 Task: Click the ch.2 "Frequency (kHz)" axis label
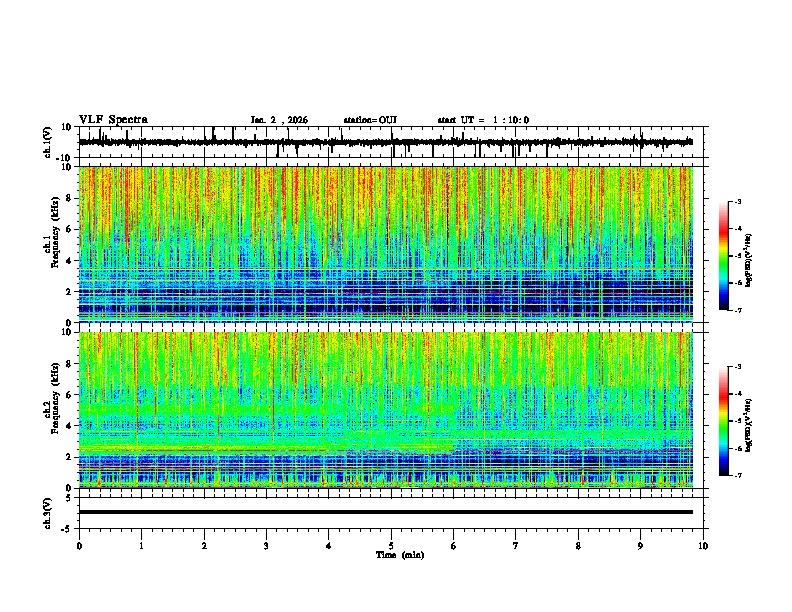55,398
